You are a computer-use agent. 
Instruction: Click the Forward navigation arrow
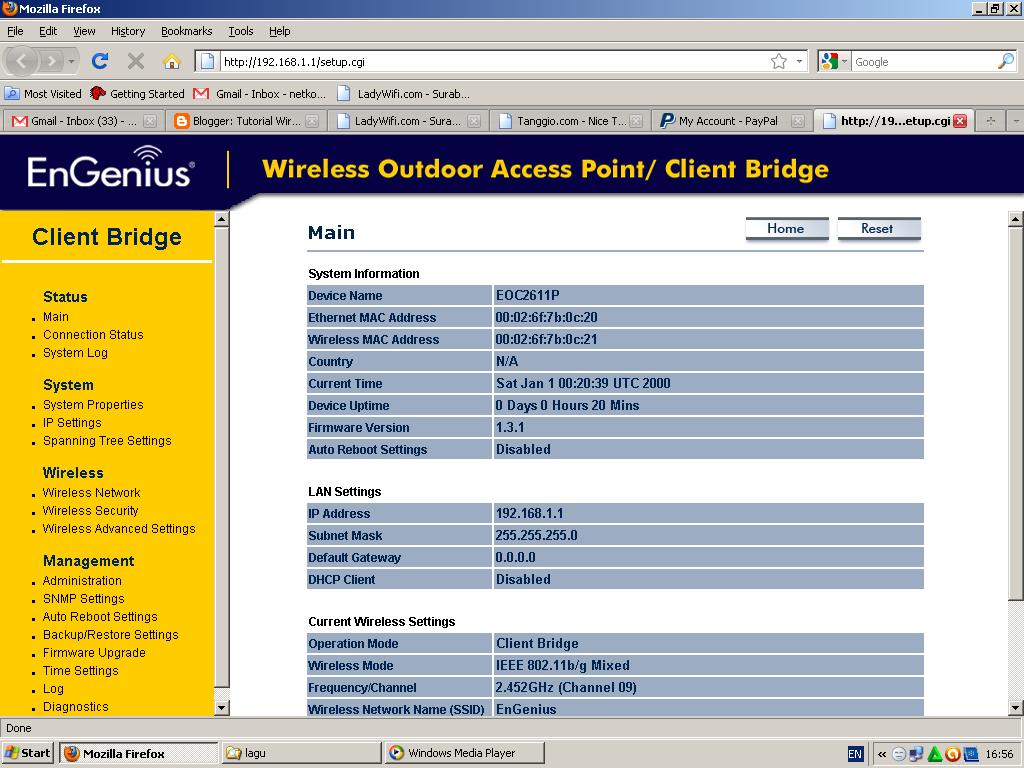click(x=52, y=61)
